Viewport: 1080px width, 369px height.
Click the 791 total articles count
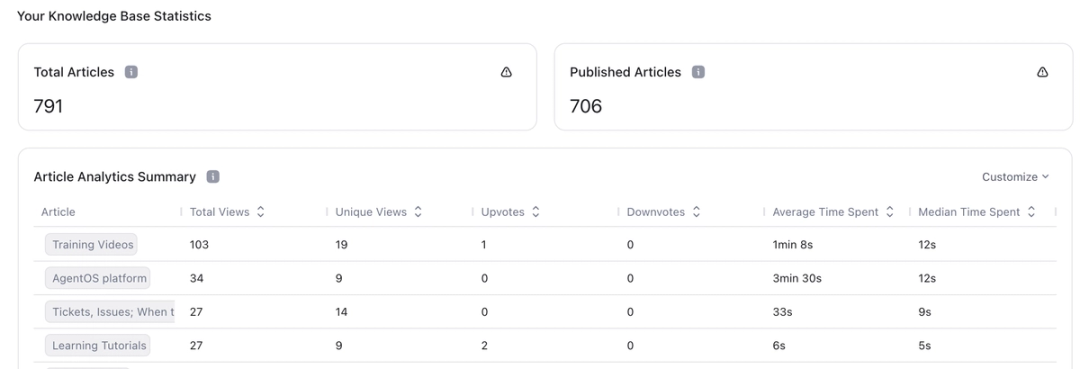pyautogui.click(x=48, y=106)
